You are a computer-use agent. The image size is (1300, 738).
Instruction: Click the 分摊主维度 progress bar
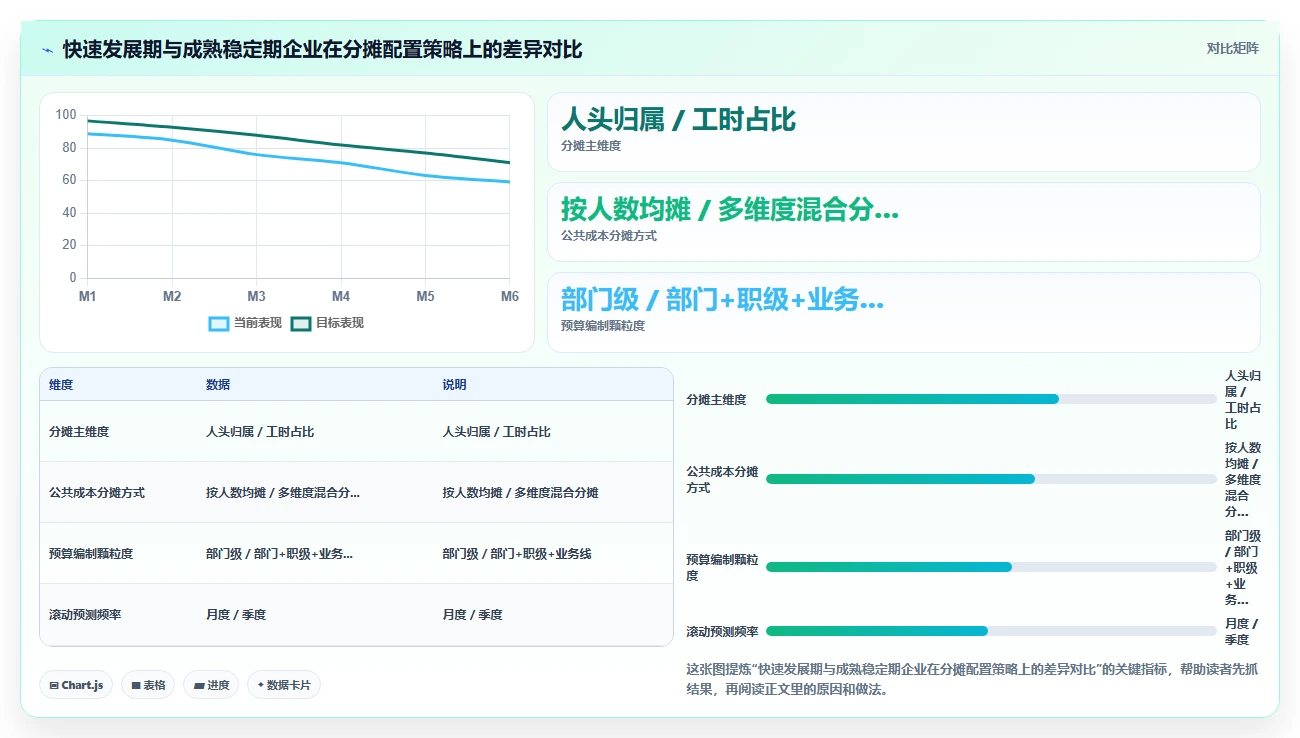click(x=991, y=399)
